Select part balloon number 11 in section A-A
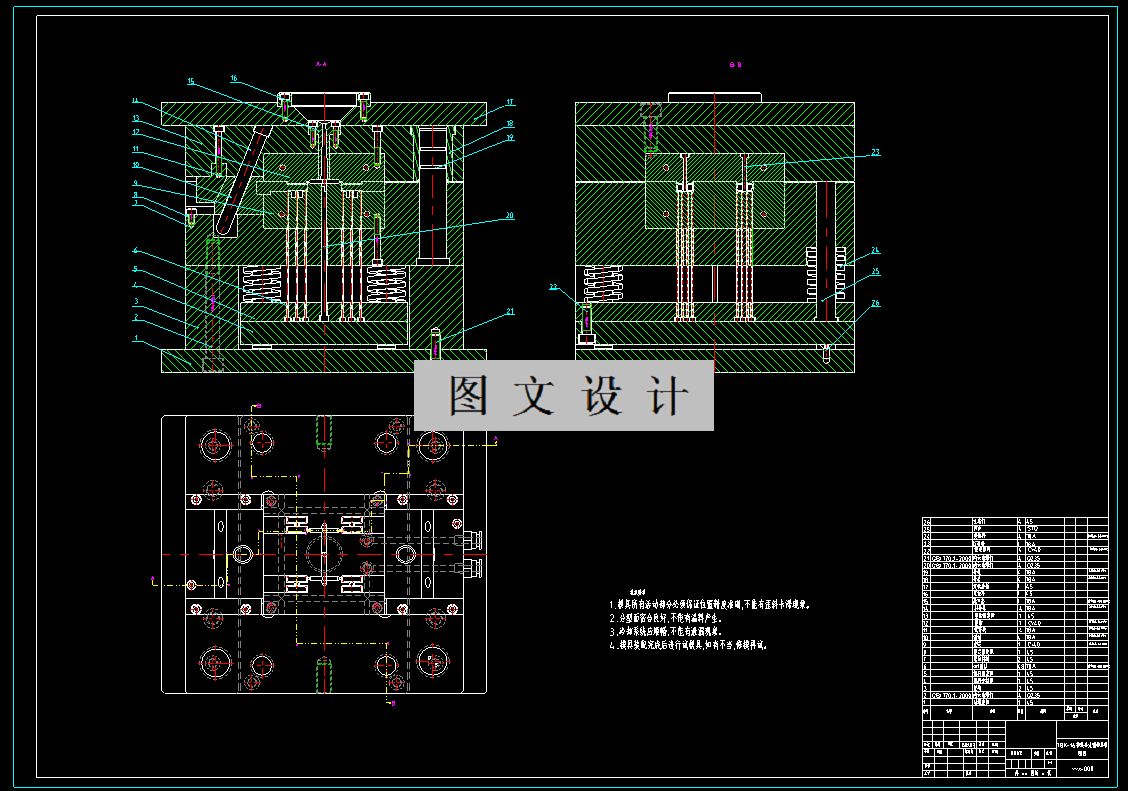 135,149
